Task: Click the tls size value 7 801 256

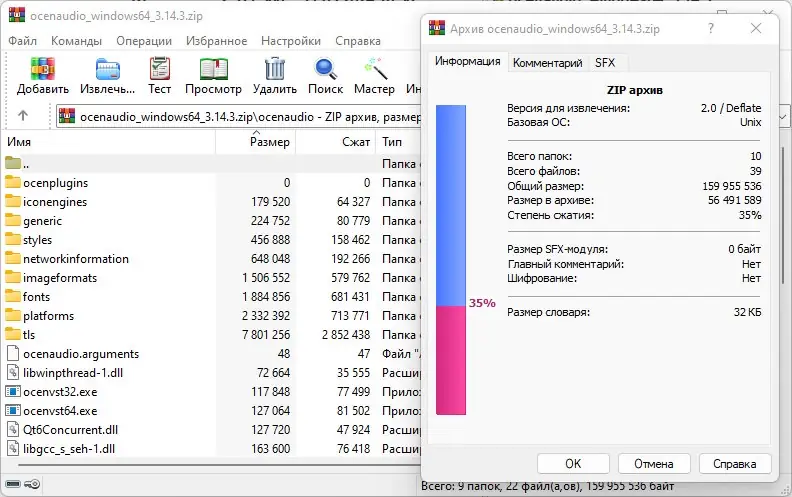Action: pos(266,334)
